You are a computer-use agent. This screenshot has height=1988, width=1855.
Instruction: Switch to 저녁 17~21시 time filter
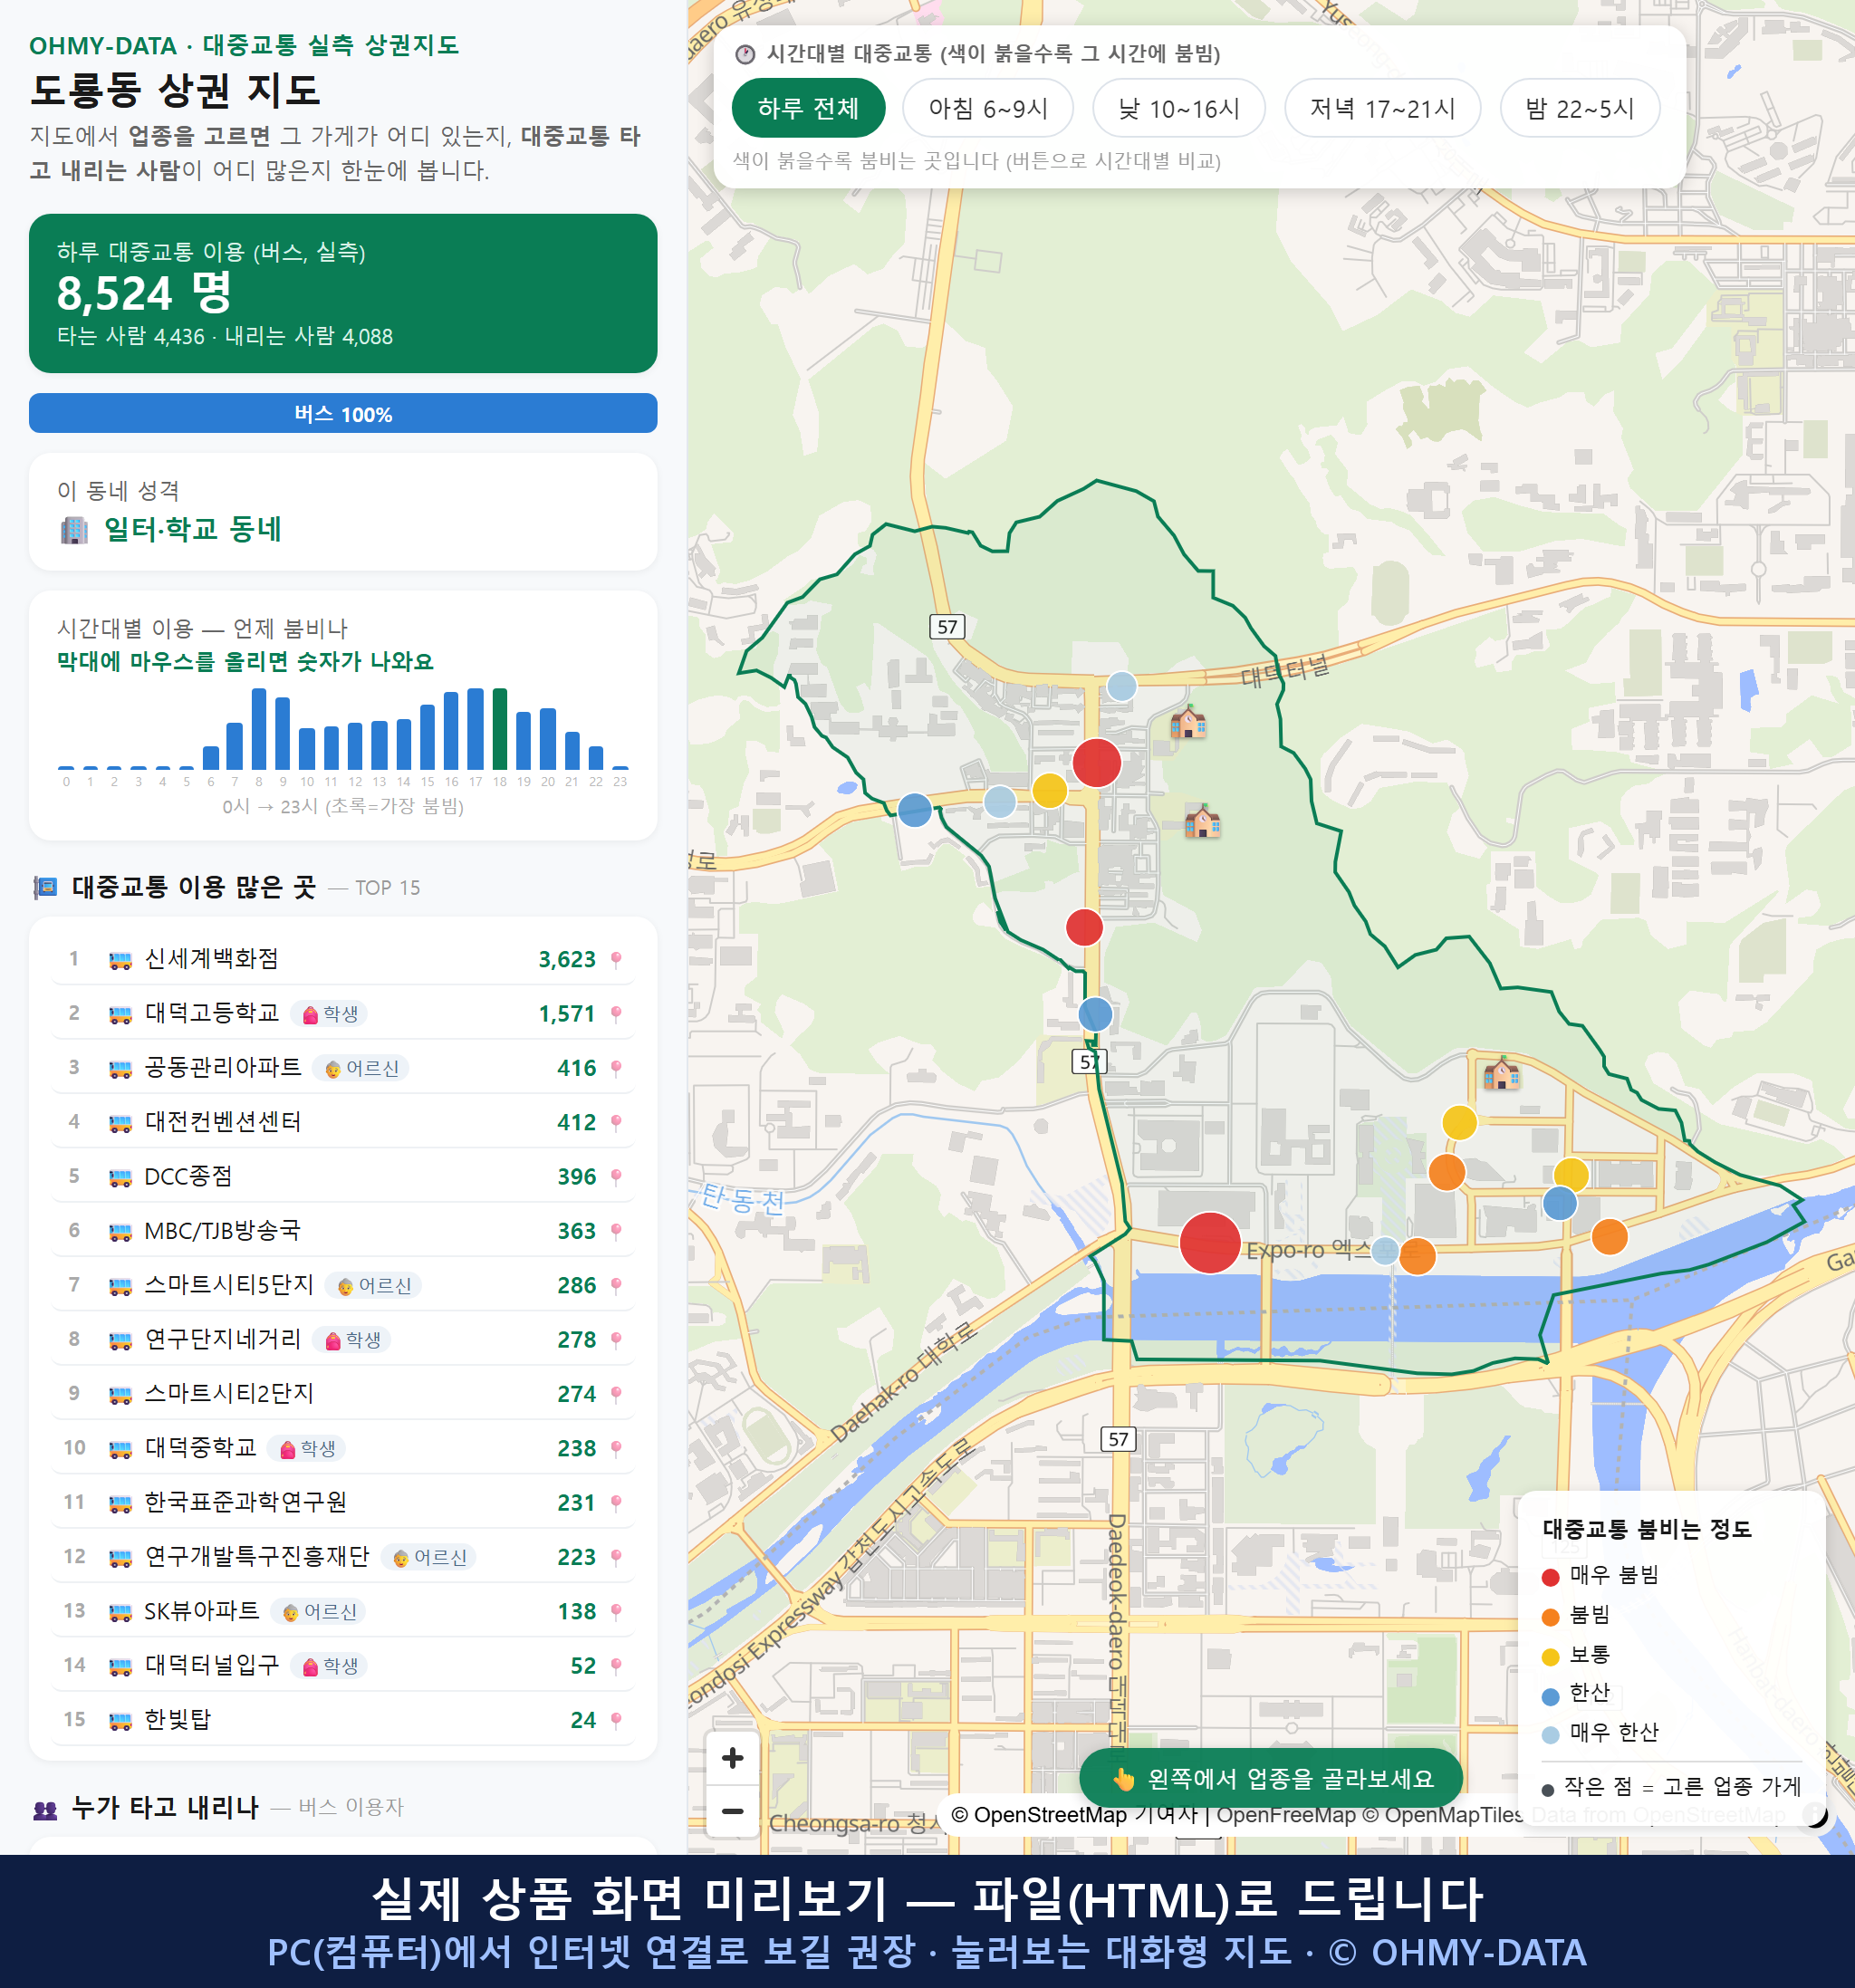point(1381,108)
